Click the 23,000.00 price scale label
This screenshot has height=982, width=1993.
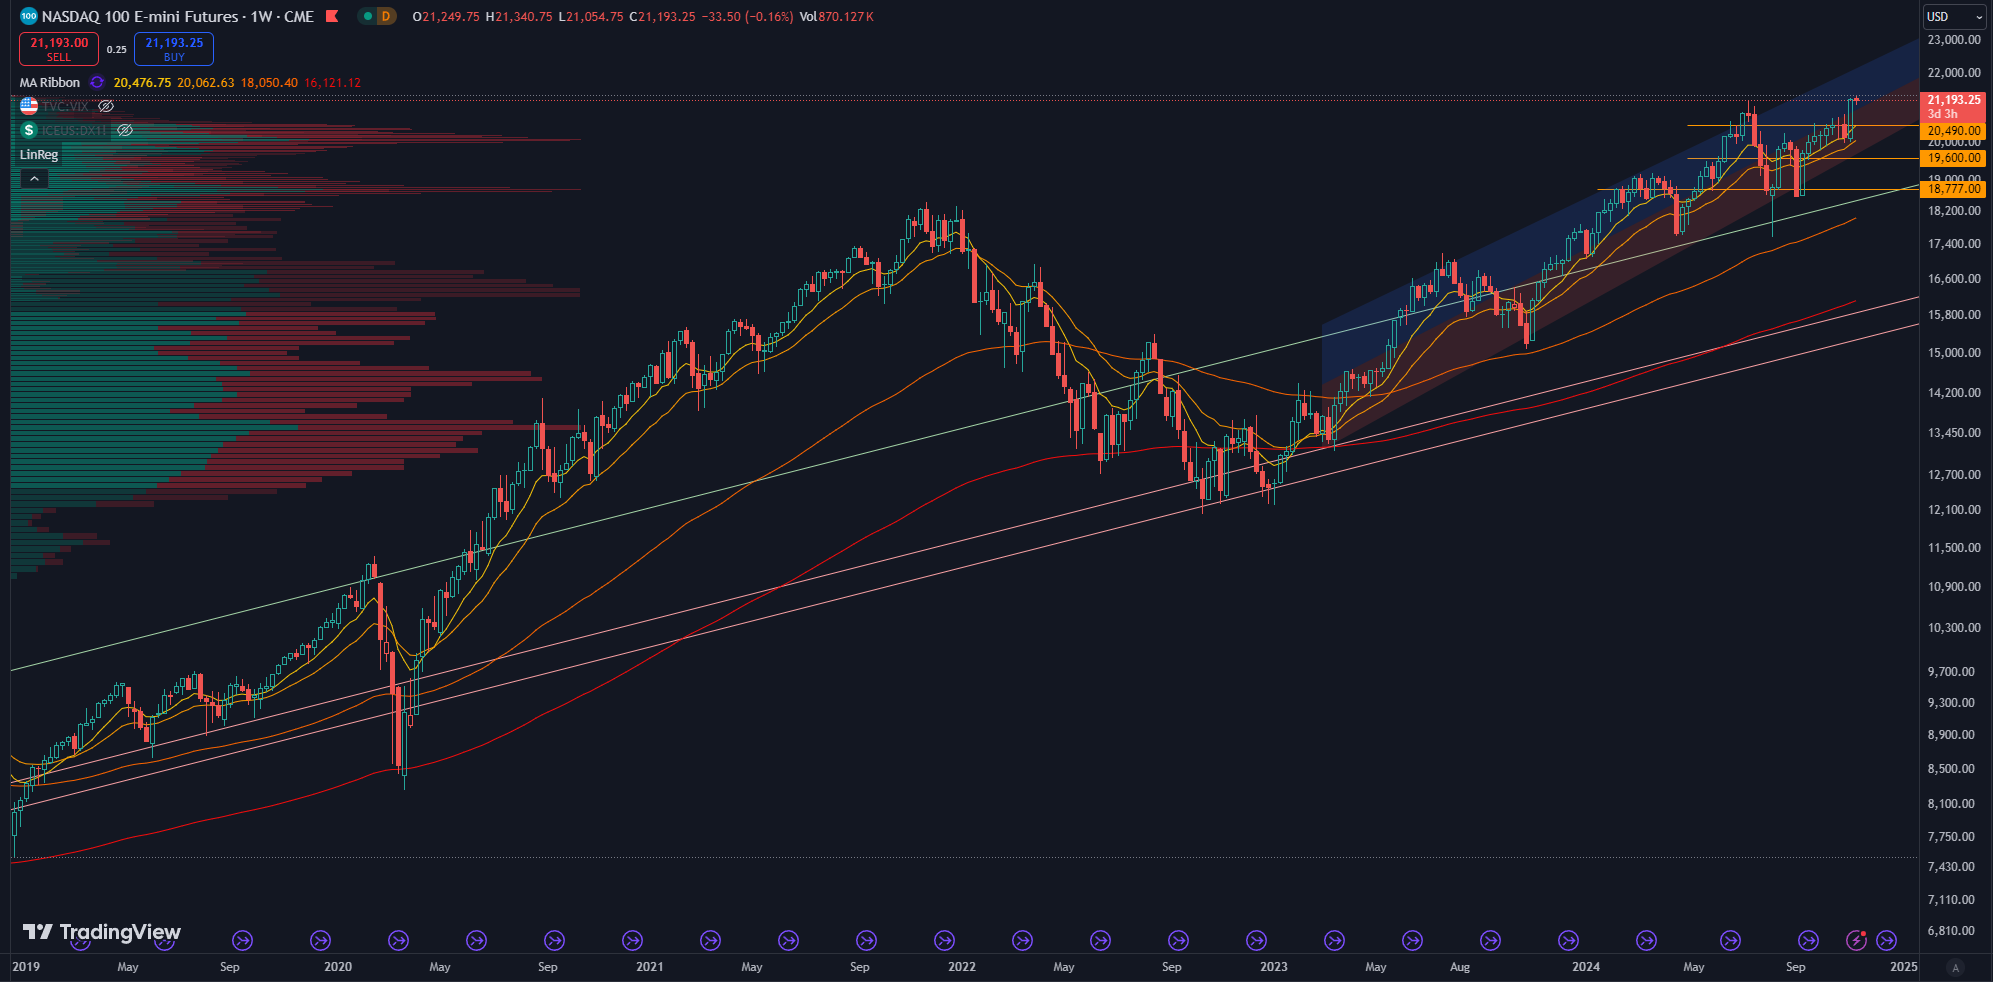coord(1954,40)
